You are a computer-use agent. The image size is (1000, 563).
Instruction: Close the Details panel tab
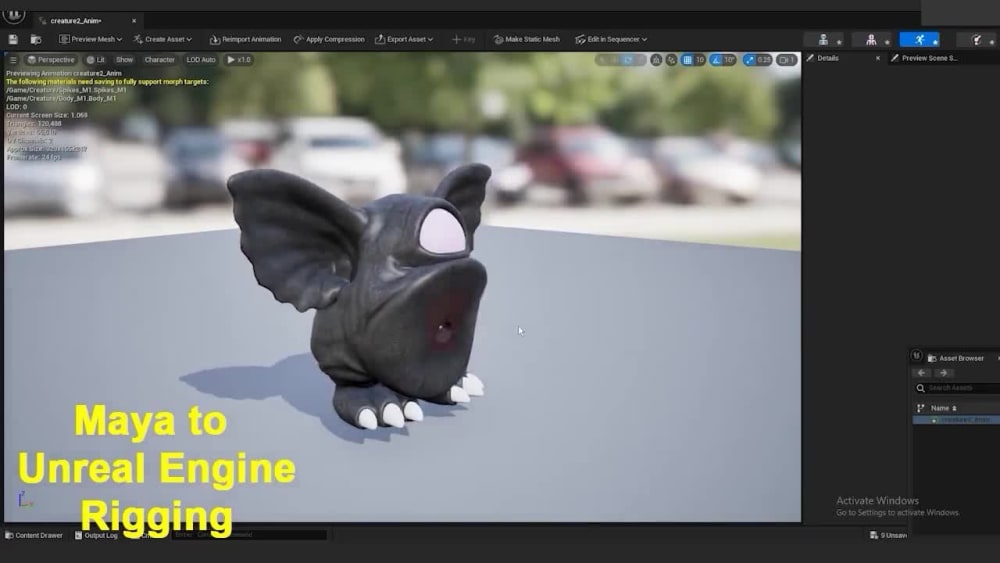tap(878, 58)
